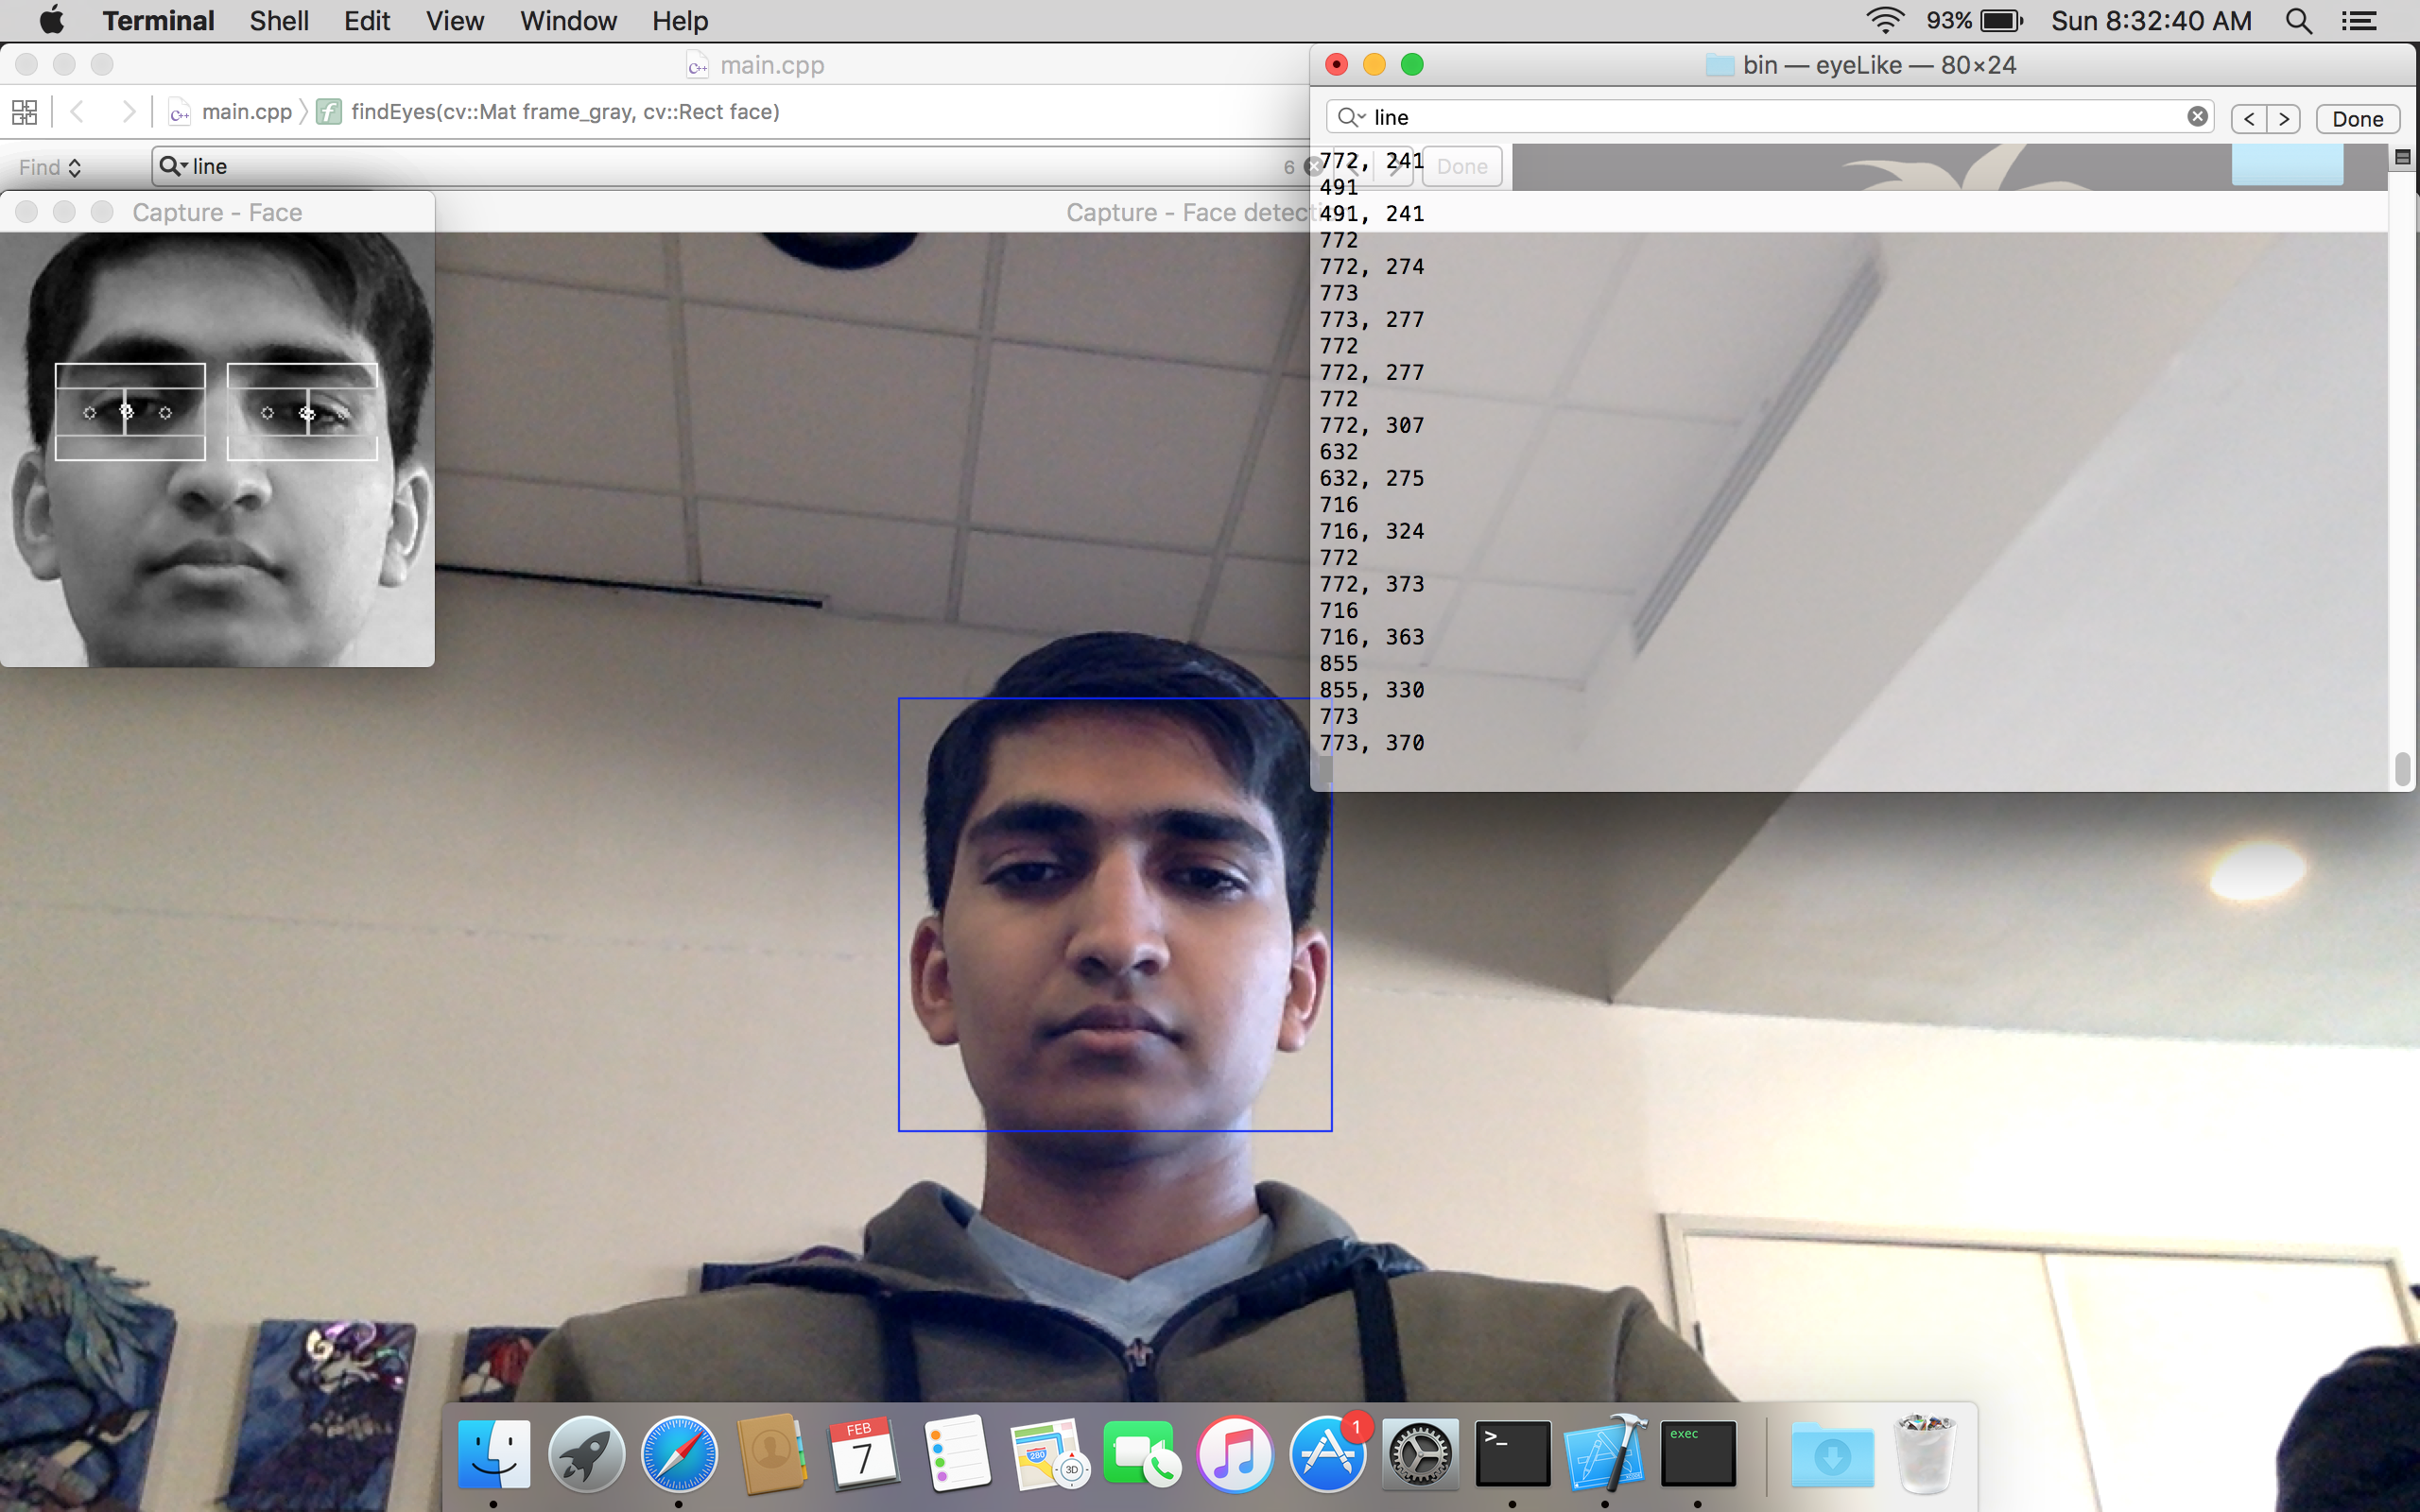Go to the next terminal search match
This screenshot has width=2420, height=1512.
[x=2284, y=119]
